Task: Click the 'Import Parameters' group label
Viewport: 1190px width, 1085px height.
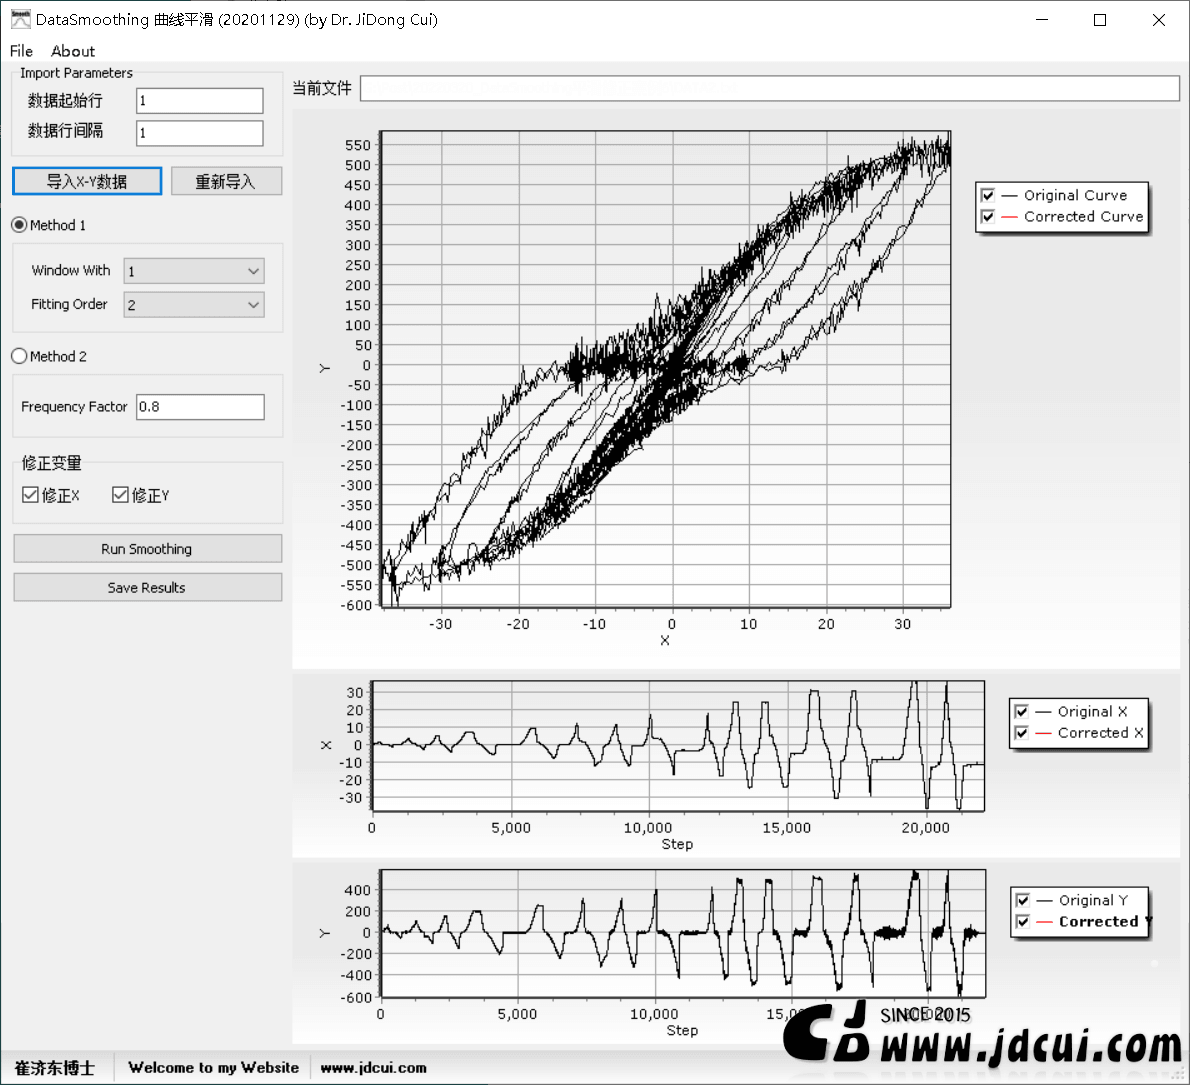Action: [x=76, y=73]
